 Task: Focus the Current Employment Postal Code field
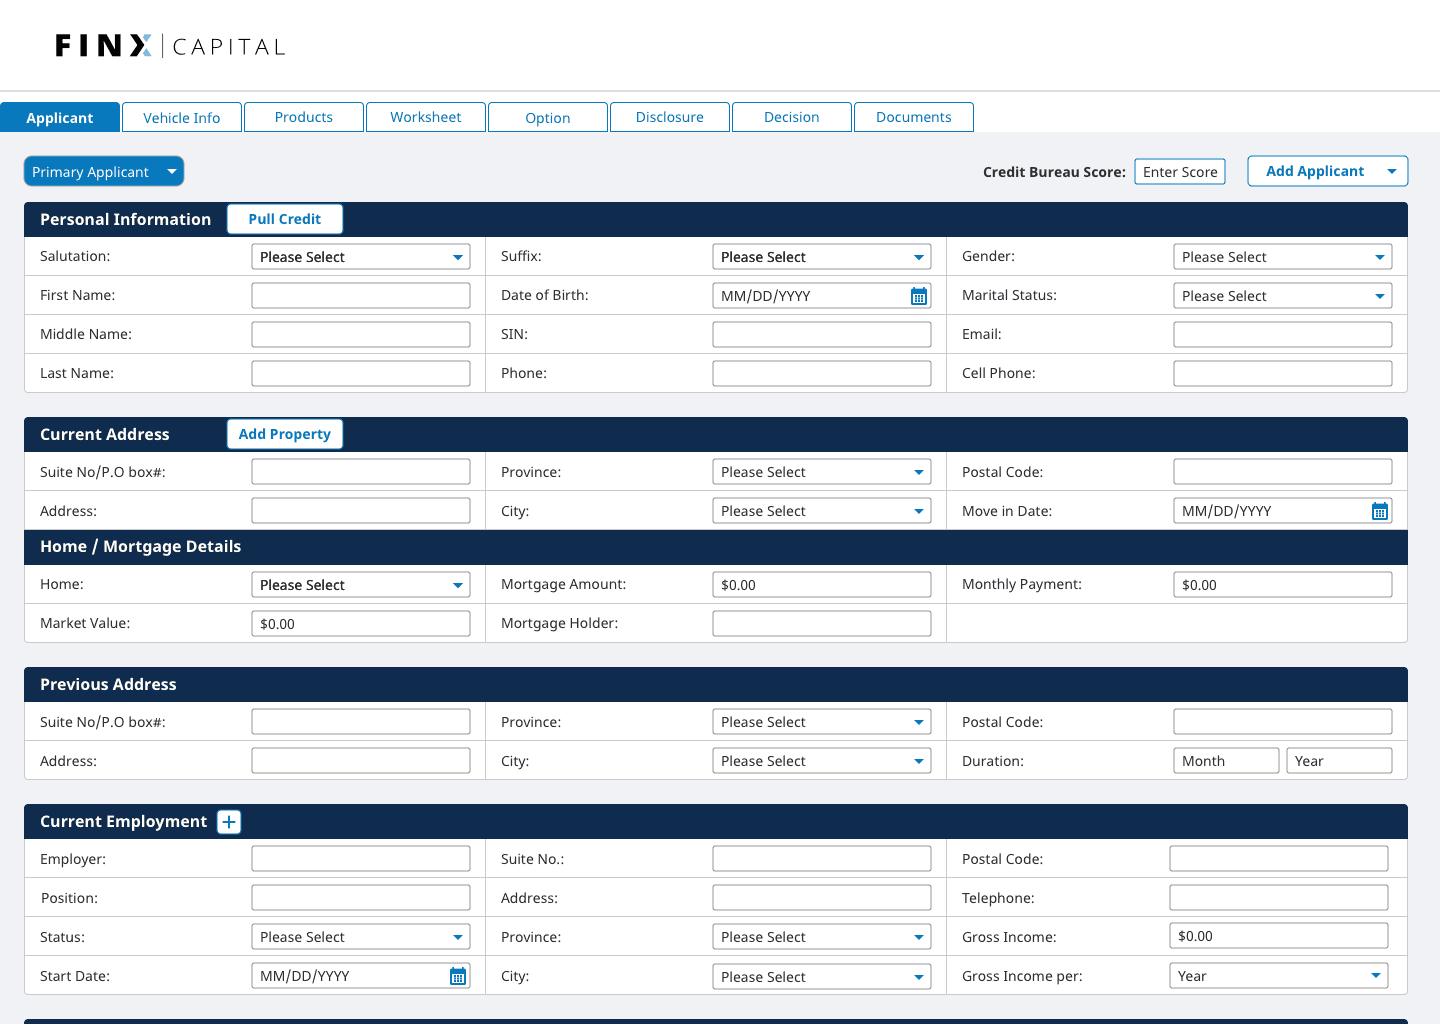[x=1279, y=858]
